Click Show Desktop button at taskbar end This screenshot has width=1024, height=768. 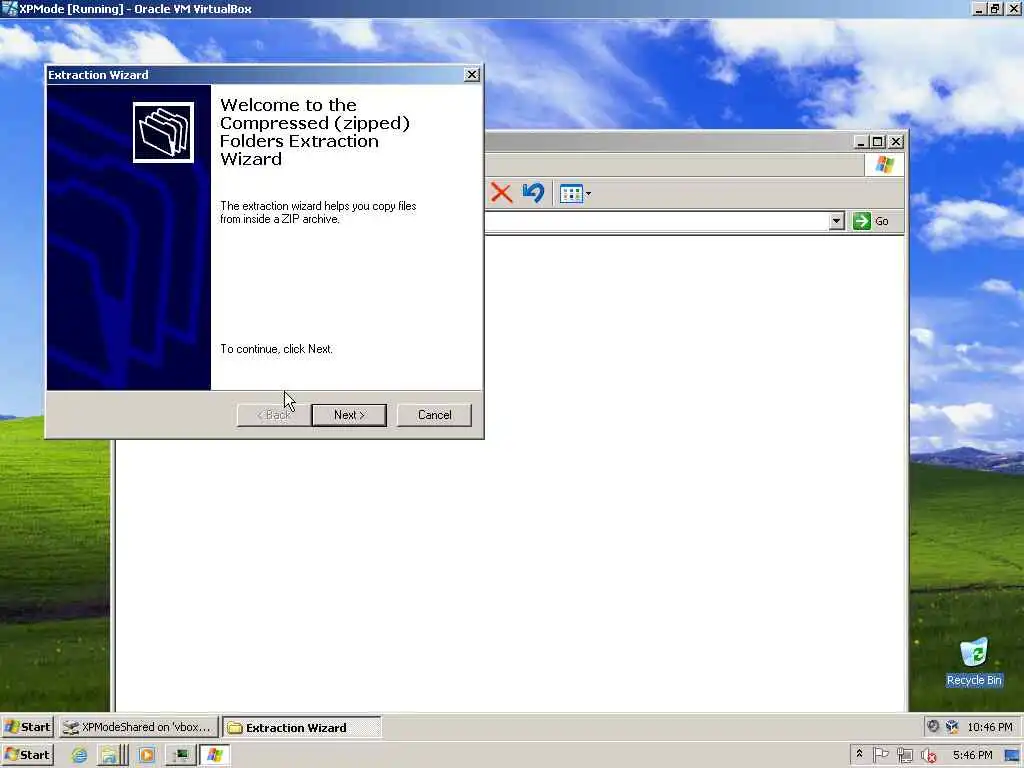click(1014, 755)
